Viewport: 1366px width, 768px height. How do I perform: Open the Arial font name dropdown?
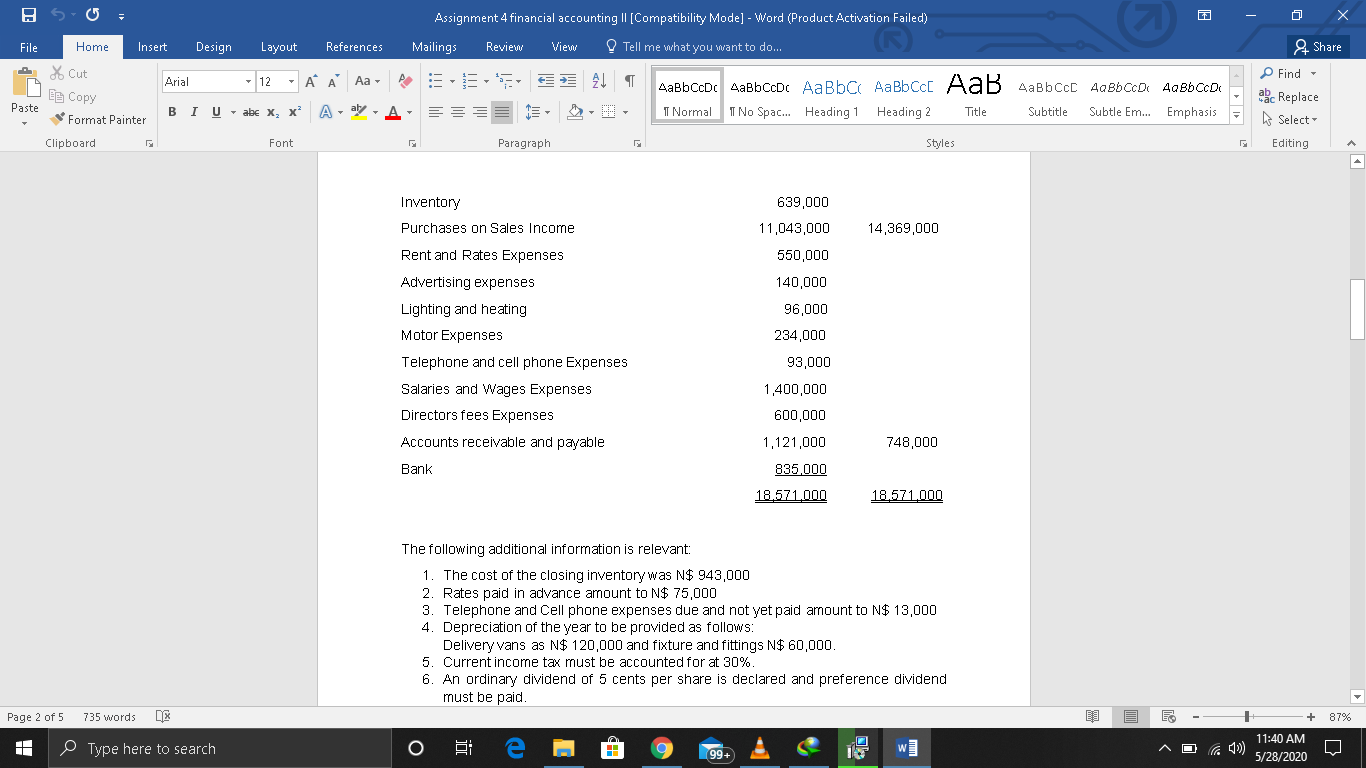click(x=248, y=81)
